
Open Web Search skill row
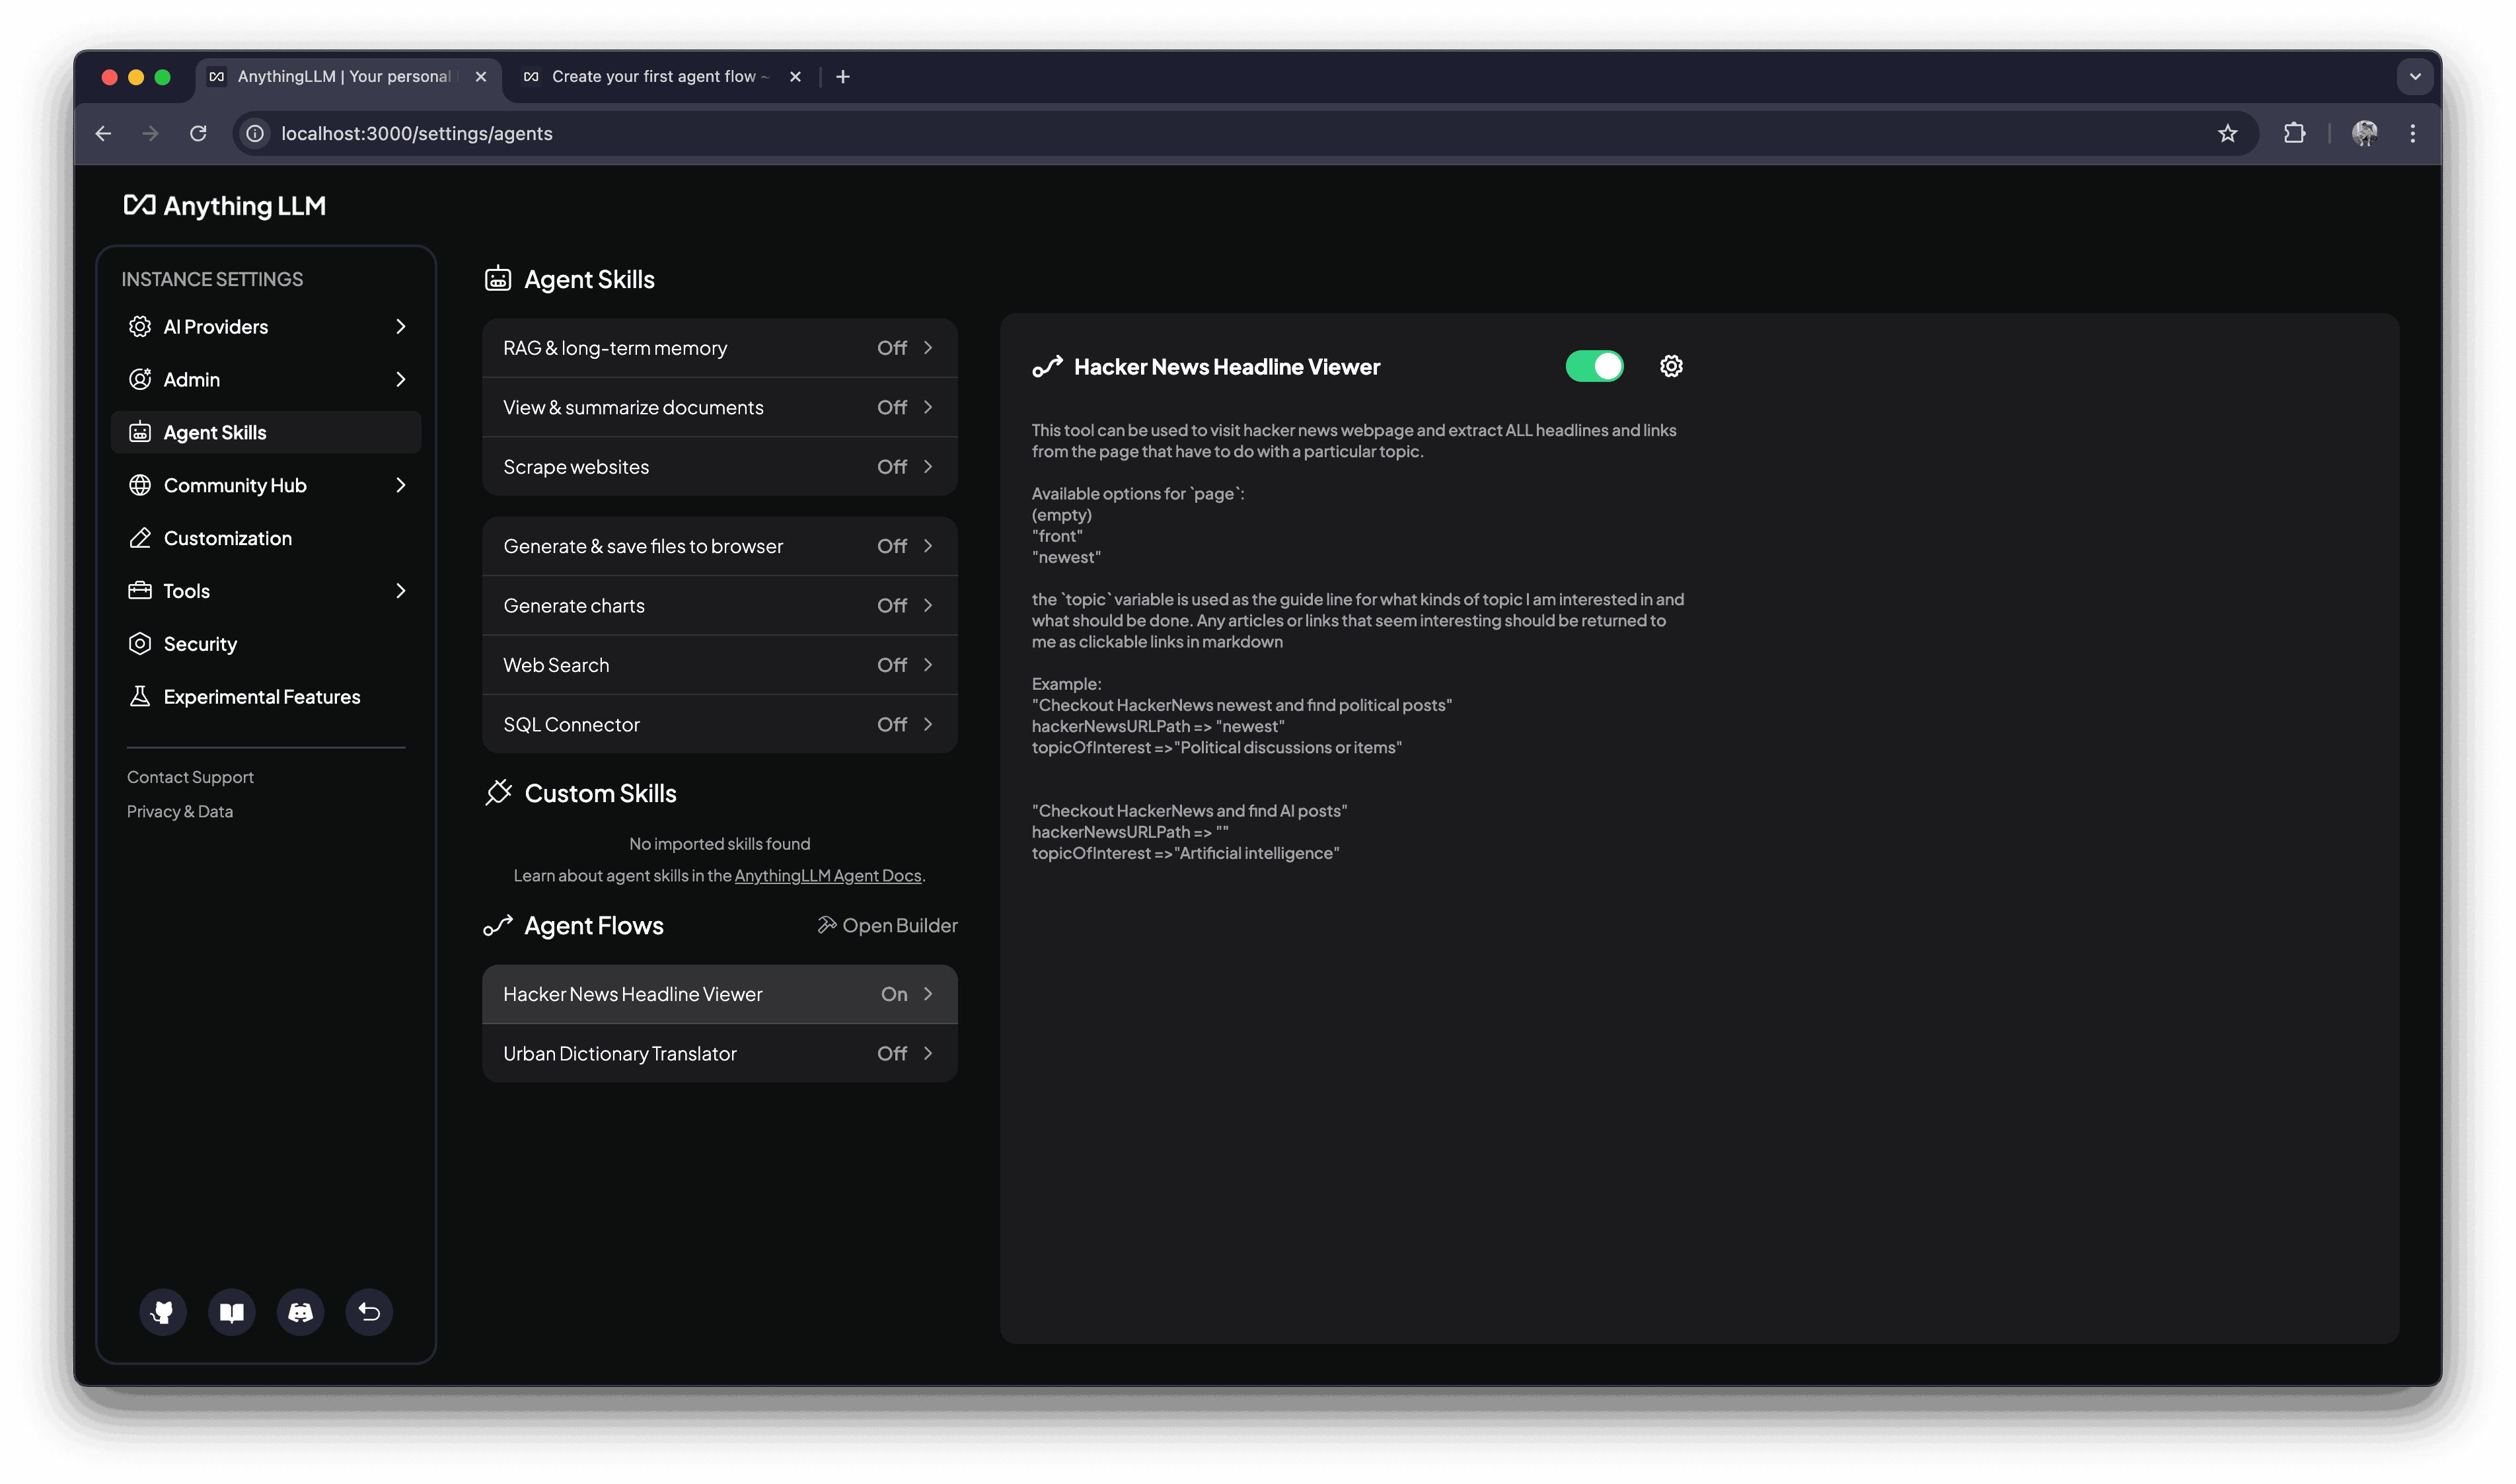point(719,665)
